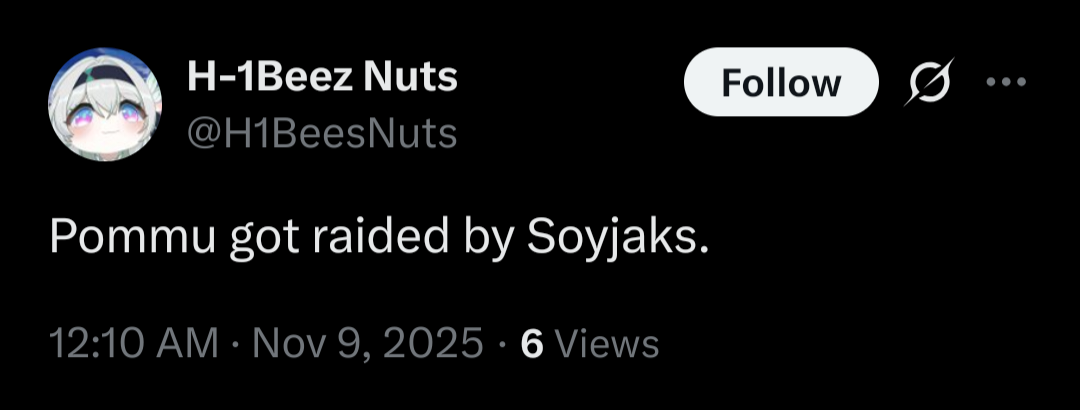
Task: Visit the @H1BeesNuts handle link
Action: tap(321, 133)
